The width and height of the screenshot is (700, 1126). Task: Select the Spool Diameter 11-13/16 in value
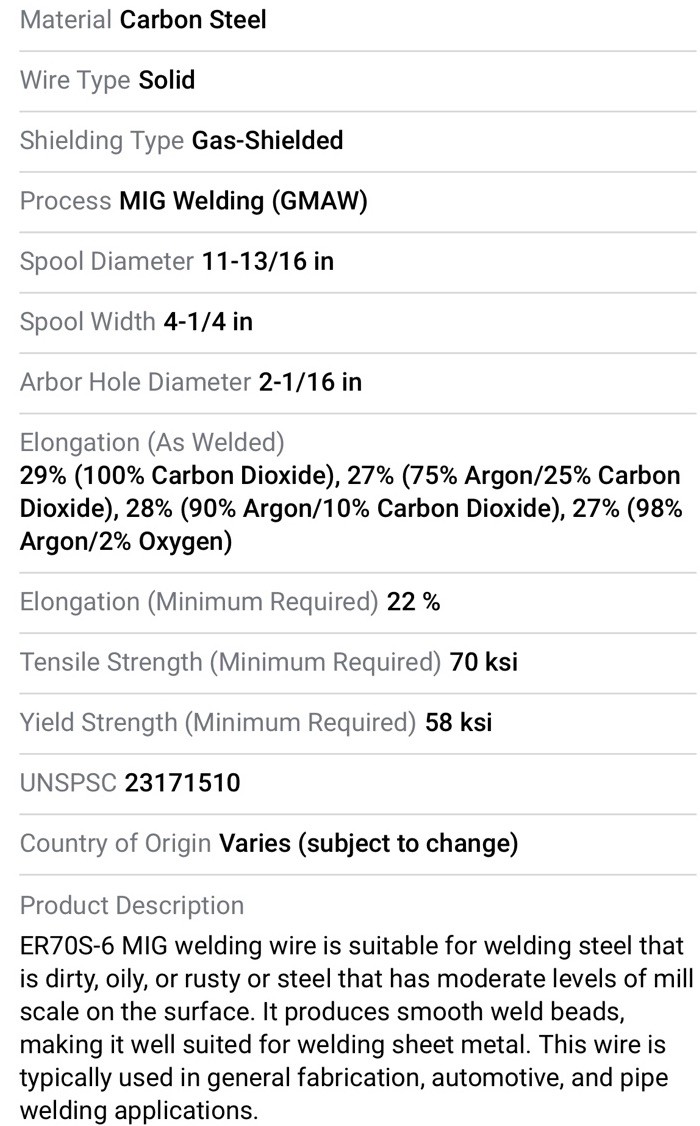(268, 261)
